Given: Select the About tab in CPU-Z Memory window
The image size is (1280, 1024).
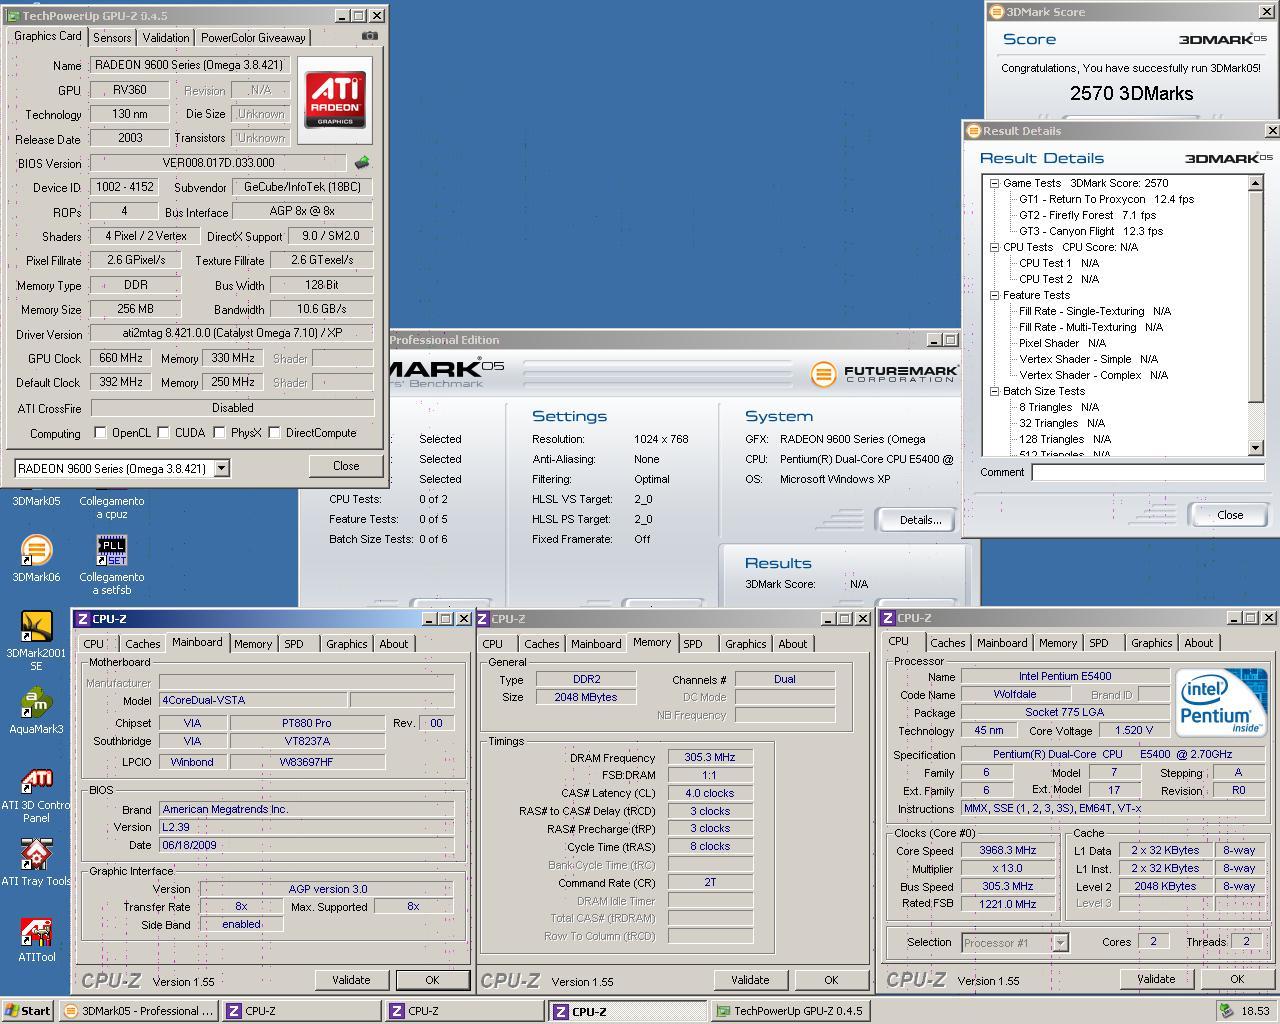Looking at the screenshot, I should [792, 644].
